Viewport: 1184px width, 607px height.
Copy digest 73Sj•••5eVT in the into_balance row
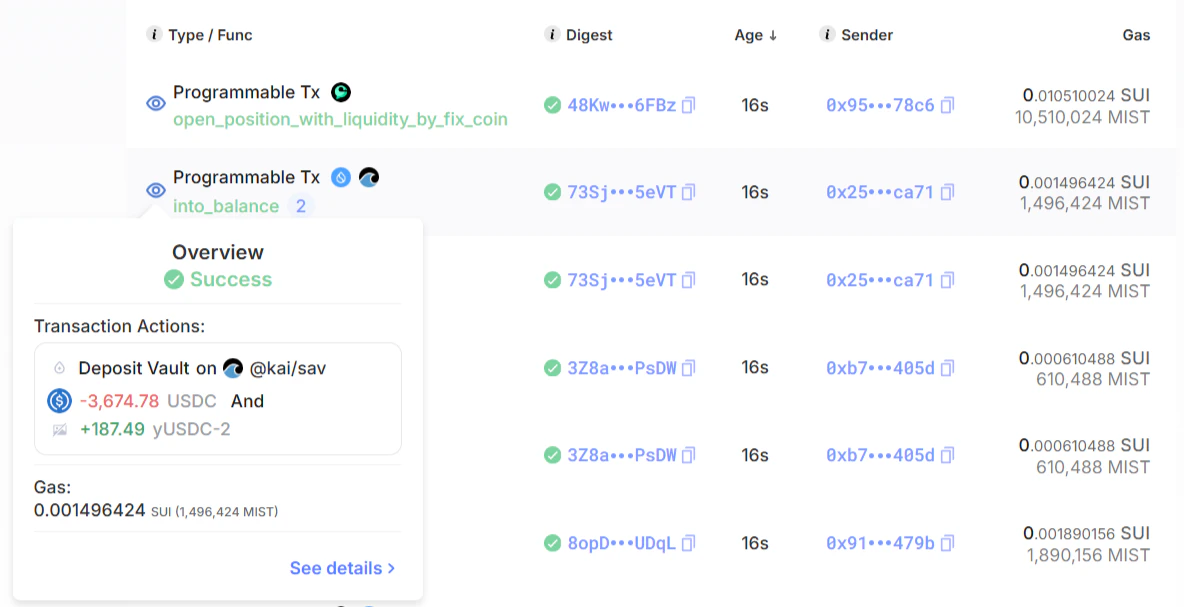click(x=688, y=193)
